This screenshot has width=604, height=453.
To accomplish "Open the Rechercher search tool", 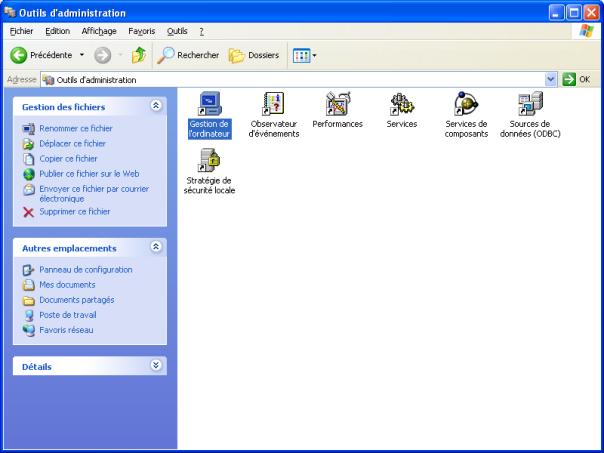I will coord(188,55).
